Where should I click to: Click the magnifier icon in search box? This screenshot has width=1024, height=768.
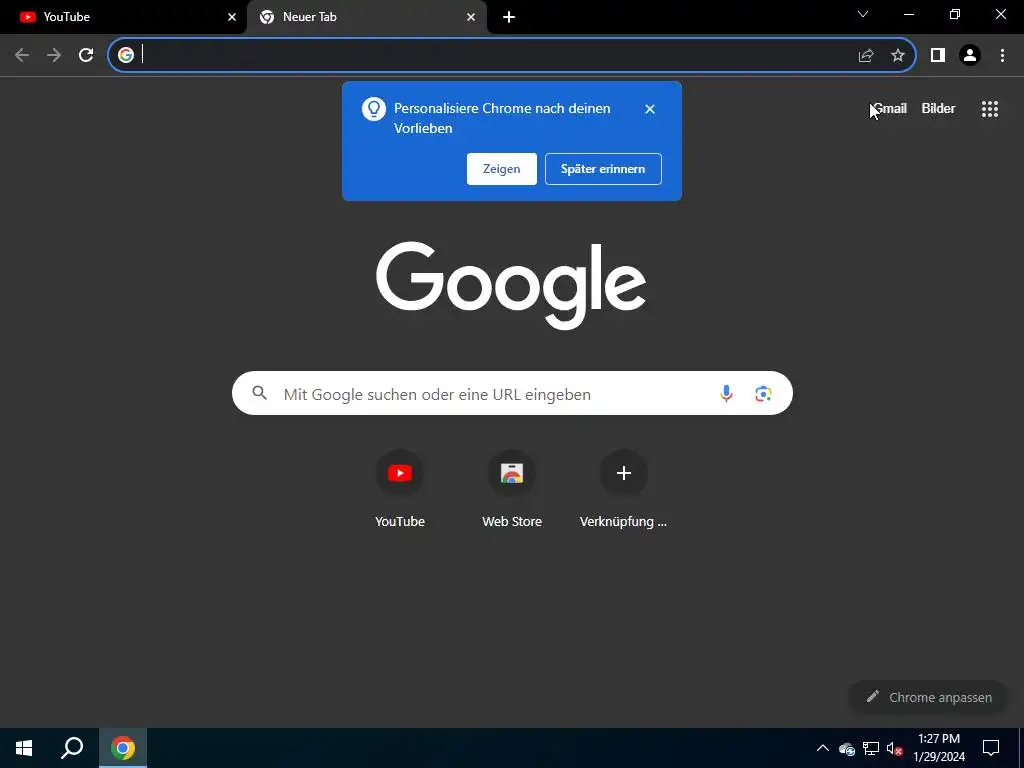pyautogui.click(x=260, y=393)
